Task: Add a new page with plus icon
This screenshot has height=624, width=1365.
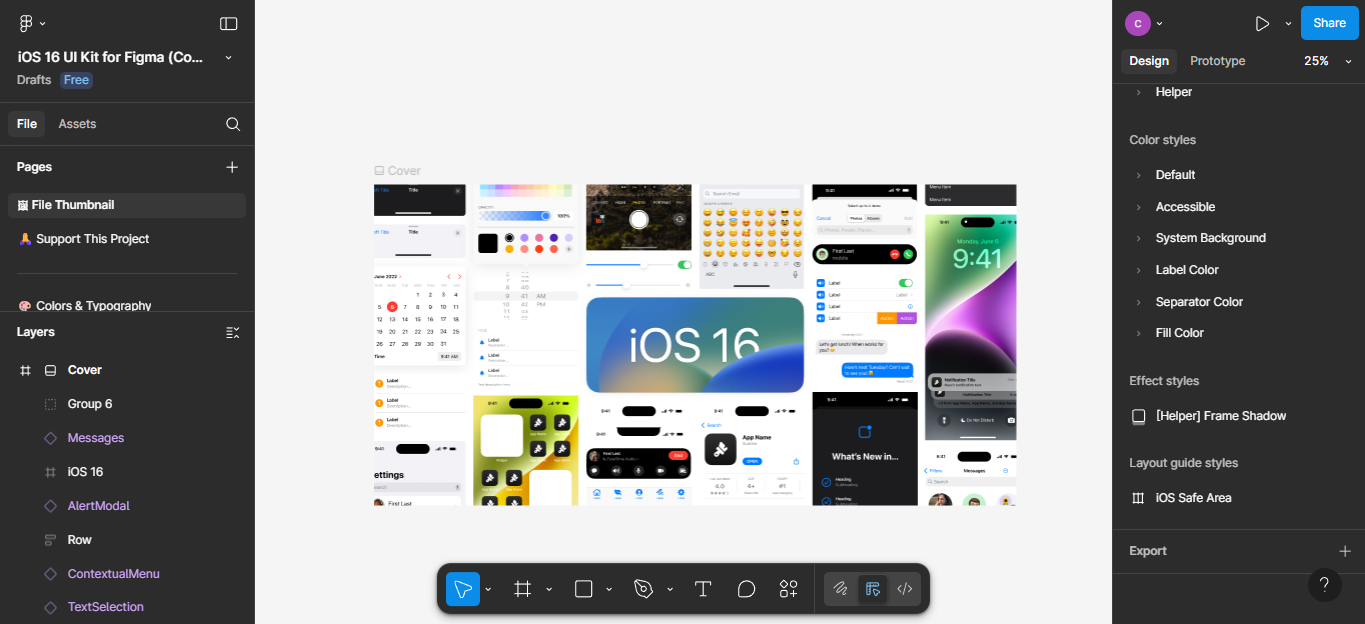Action: click(232, 167)
